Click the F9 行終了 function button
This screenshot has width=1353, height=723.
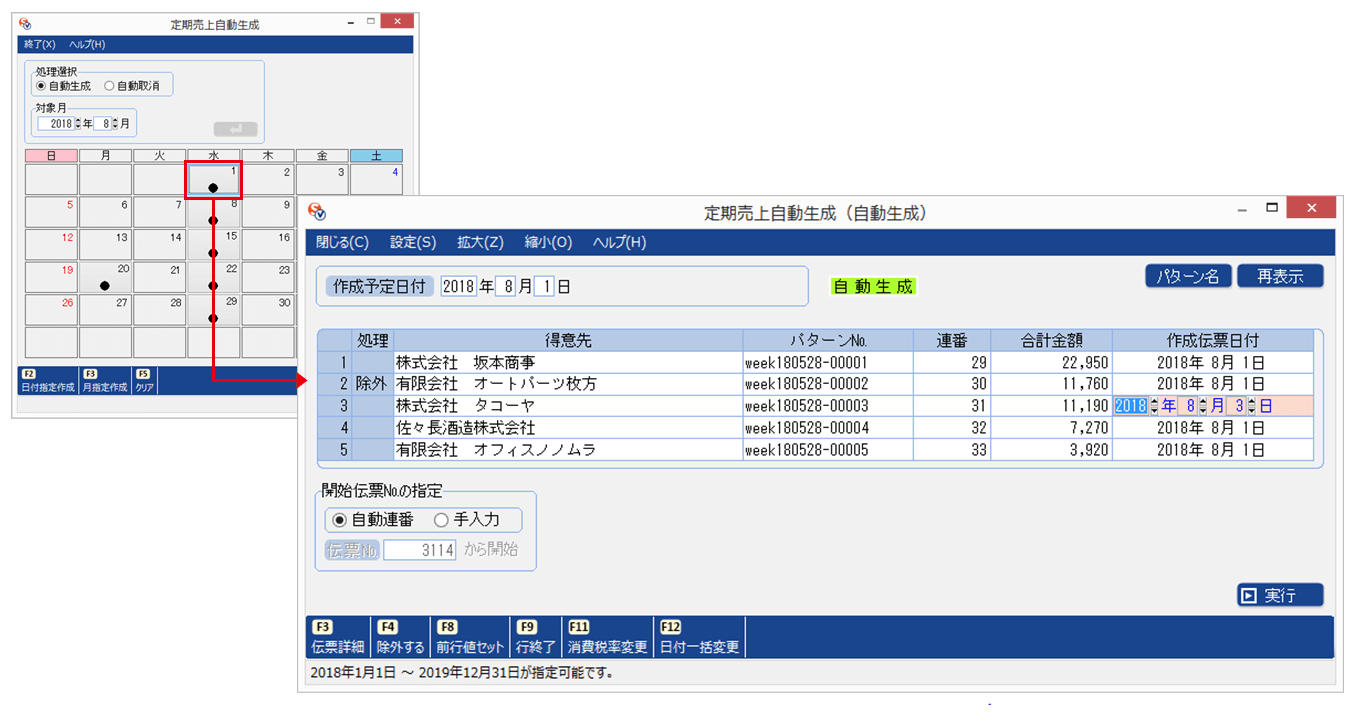tap(535, 637)
